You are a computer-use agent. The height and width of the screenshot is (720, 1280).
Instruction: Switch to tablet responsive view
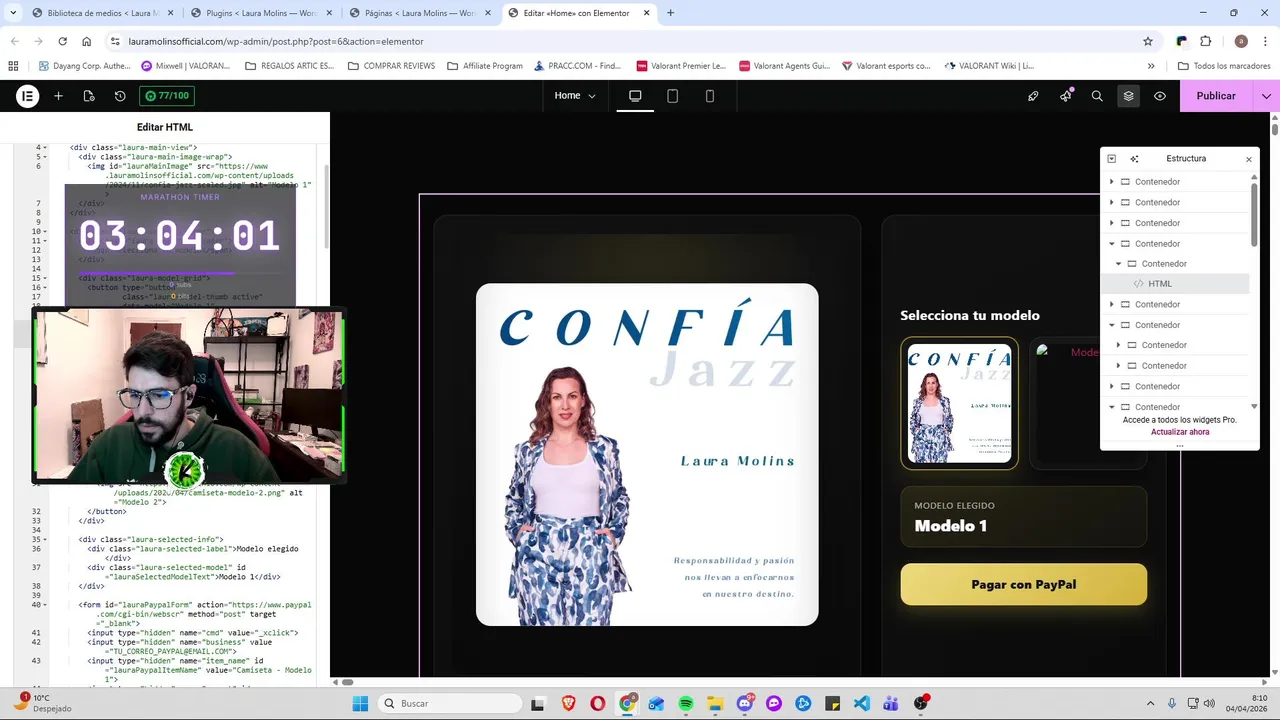pyautogui.click(x=672, y=96)
